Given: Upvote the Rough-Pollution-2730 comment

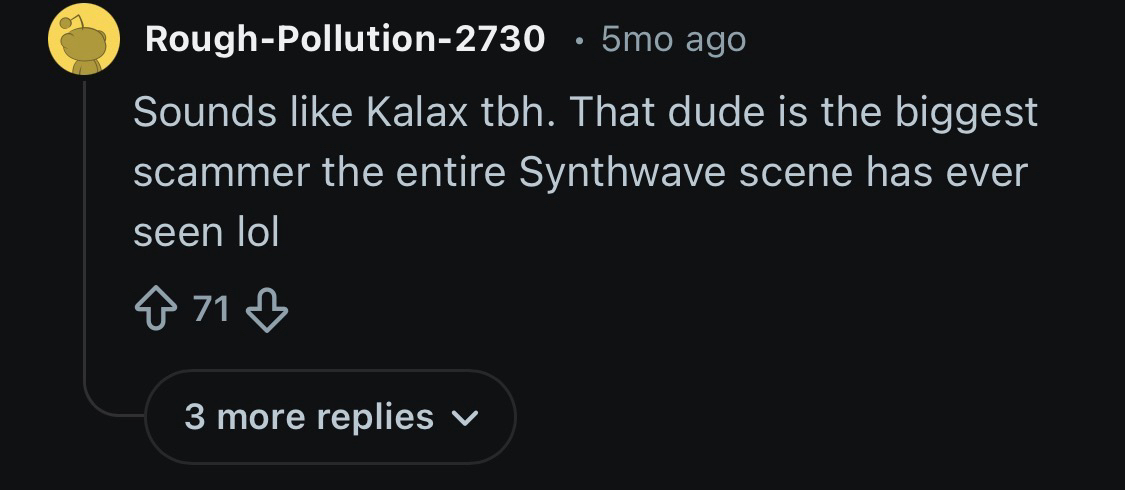Looking at the screenshot, I should tap(156, 311).
